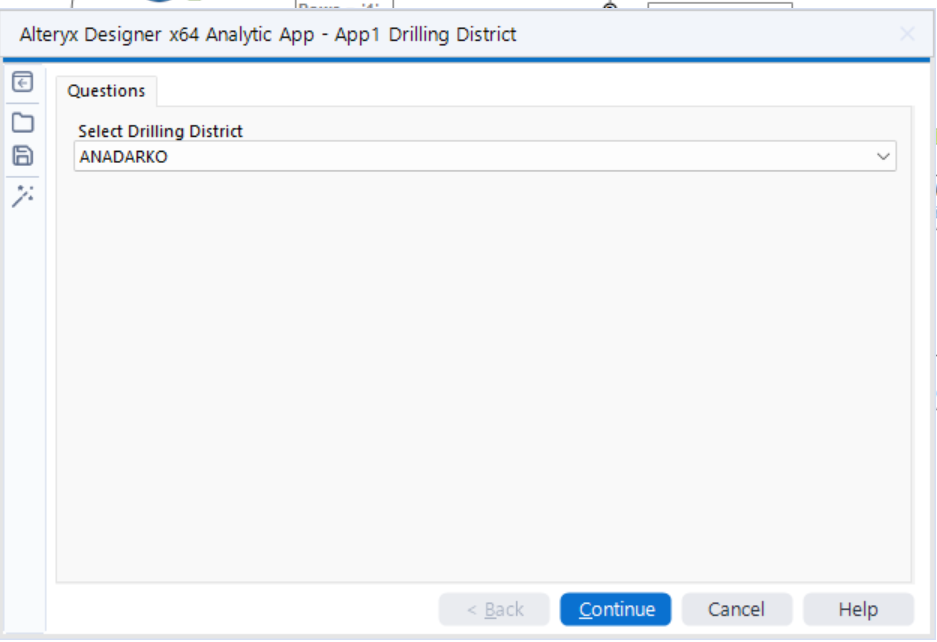Click the grayed-out Back button
This screenshot has height=642, width=937.
click(x=494, y=609)
